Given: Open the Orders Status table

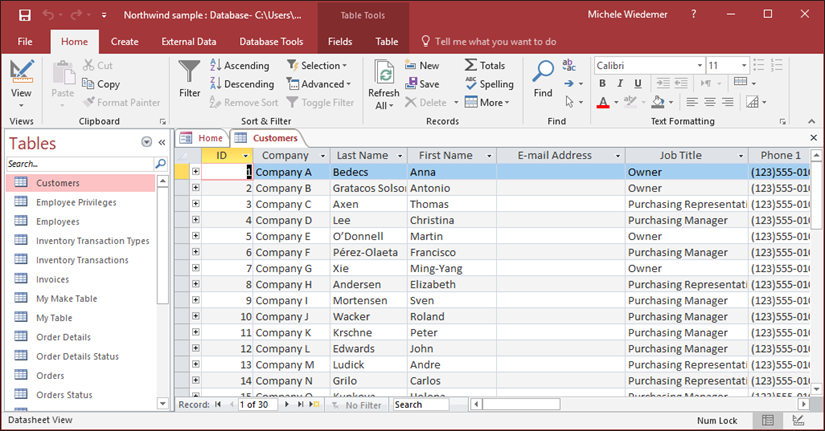Looking at the screenshot, I should coord(64,395).
